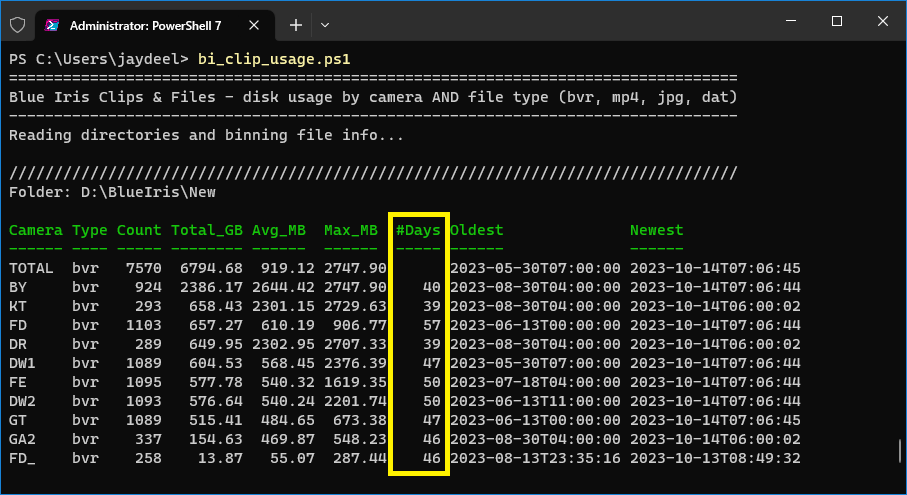The image size is (907, 495).
Task: Click the DW2 camera row label
Action: click(23, 401)
